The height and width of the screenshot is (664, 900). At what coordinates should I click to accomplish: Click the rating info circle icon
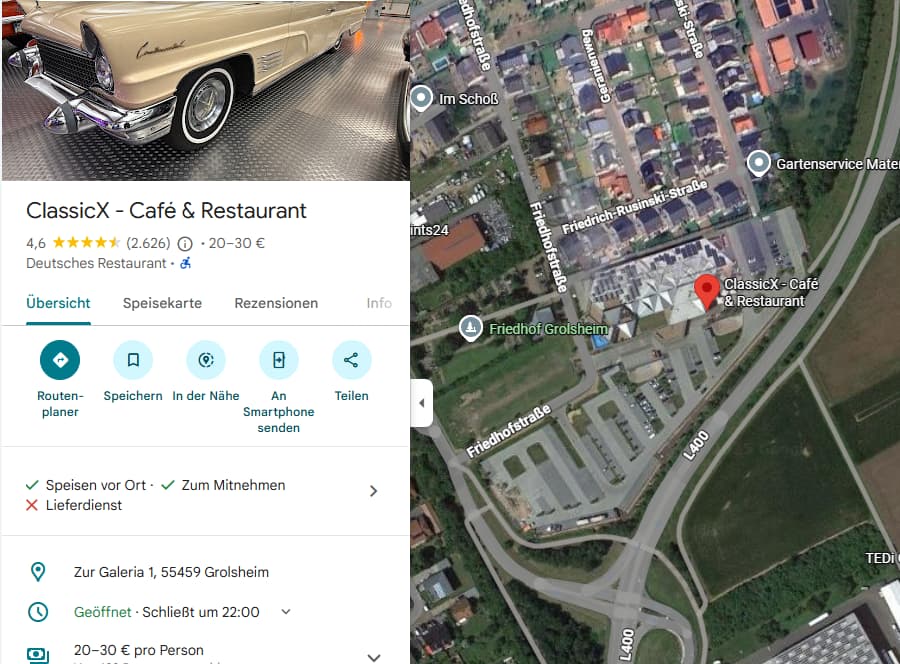pos(185,244)
